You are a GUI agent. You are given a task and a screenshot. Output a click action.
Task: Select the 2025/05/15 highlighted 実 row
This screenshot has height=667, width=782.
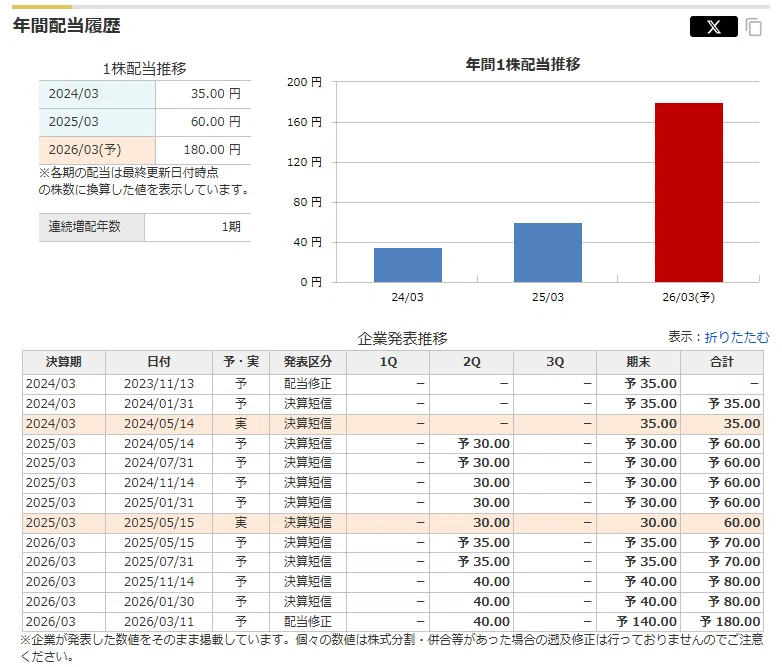[393, 522]
